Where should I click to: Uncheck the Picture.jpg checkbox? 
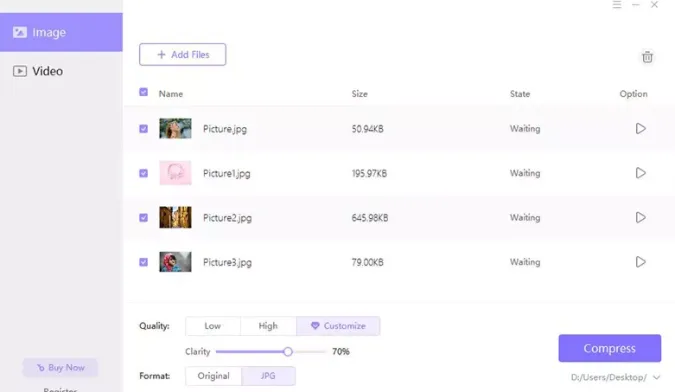(143, 129)
